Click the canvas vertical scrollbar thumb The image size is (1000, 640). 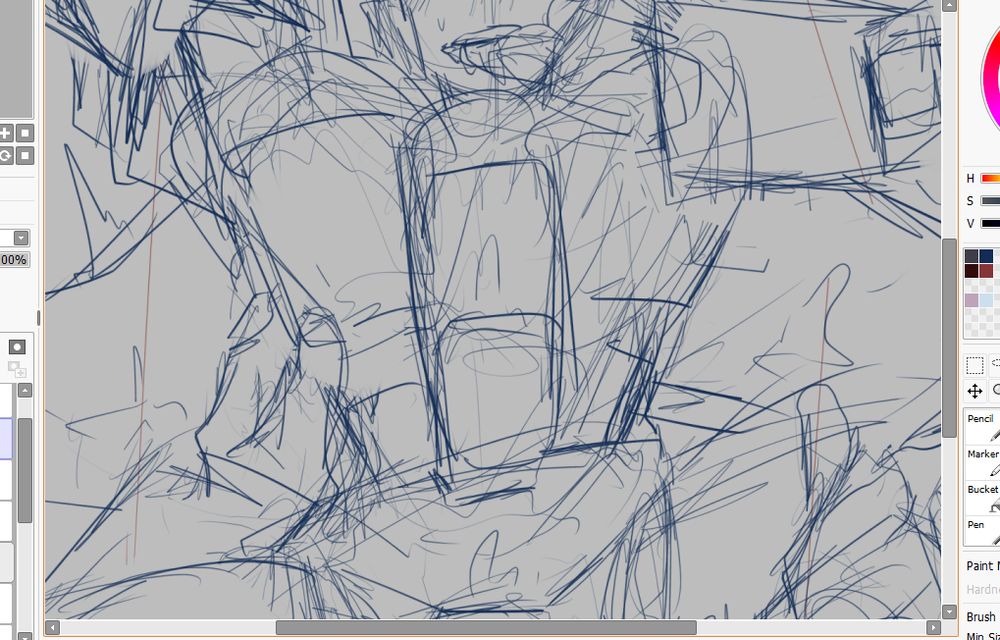[x=950, y=338]
